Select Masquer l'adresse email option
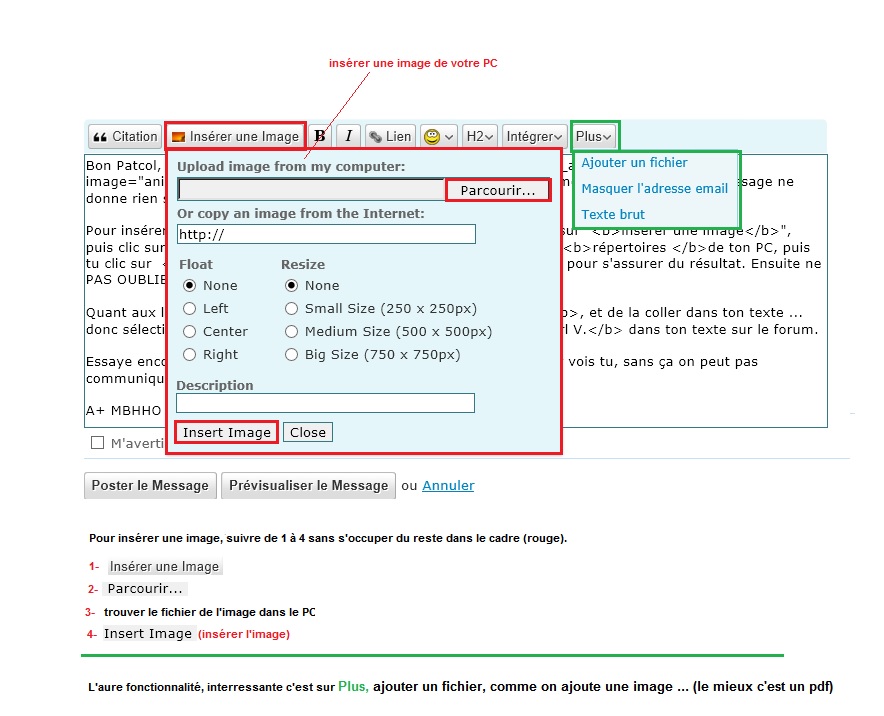The image size is (884, 716). coord(654,189)
